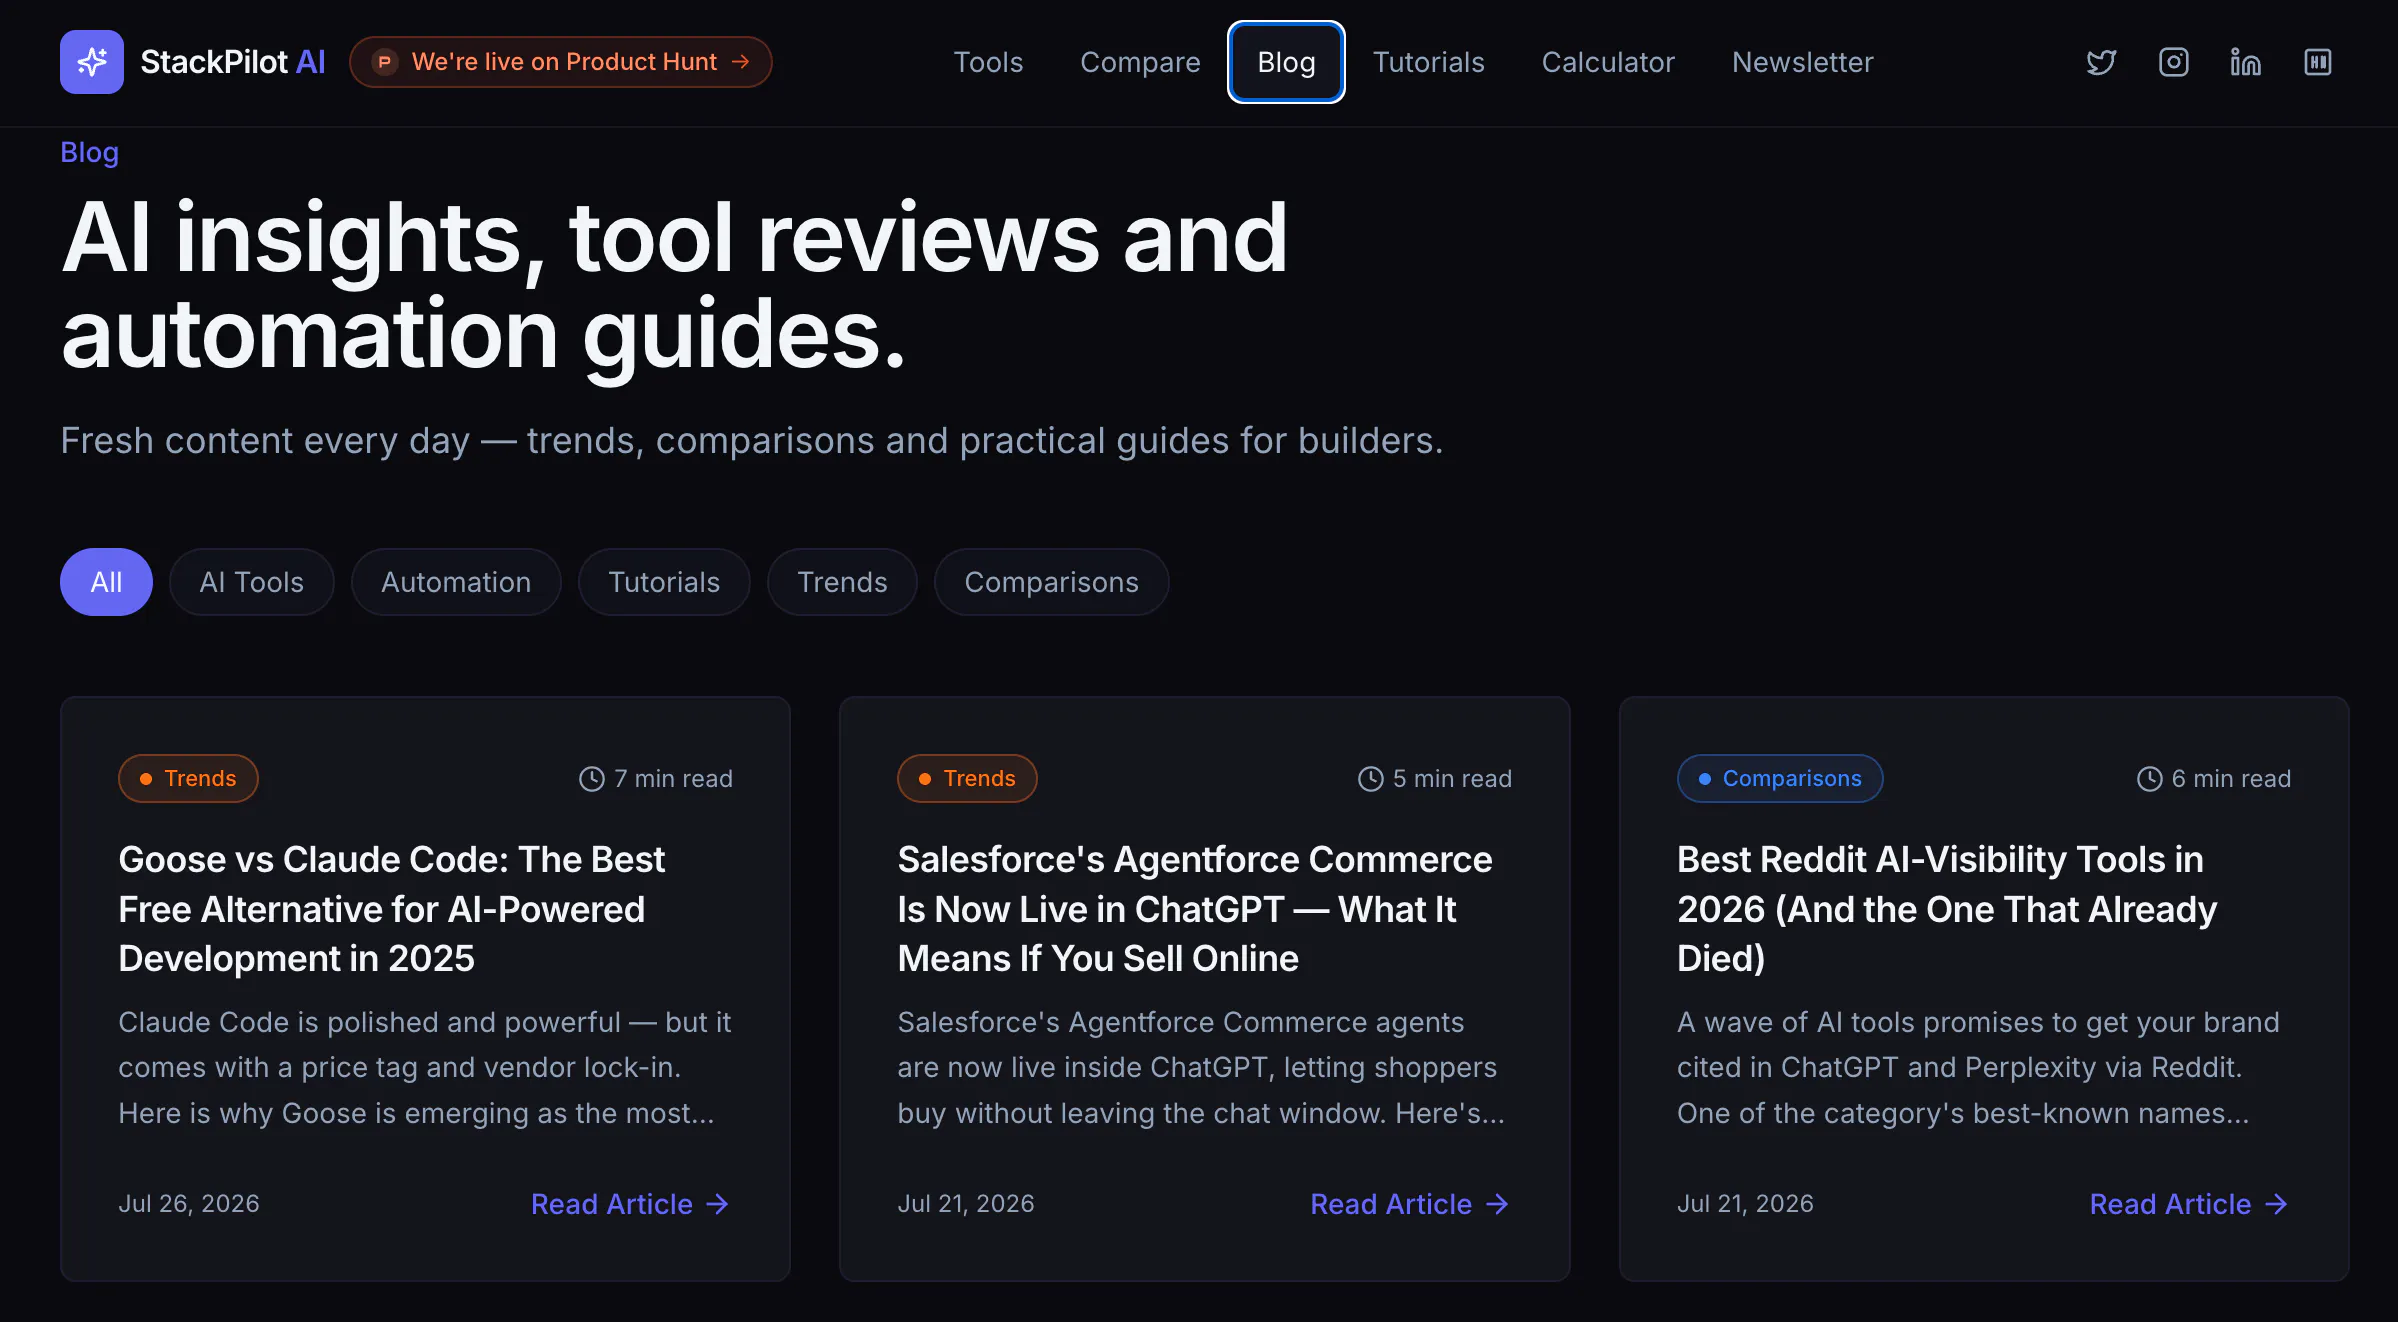Click 6 min read label
This screenshot has height=1322, width=2398.
2231,779
